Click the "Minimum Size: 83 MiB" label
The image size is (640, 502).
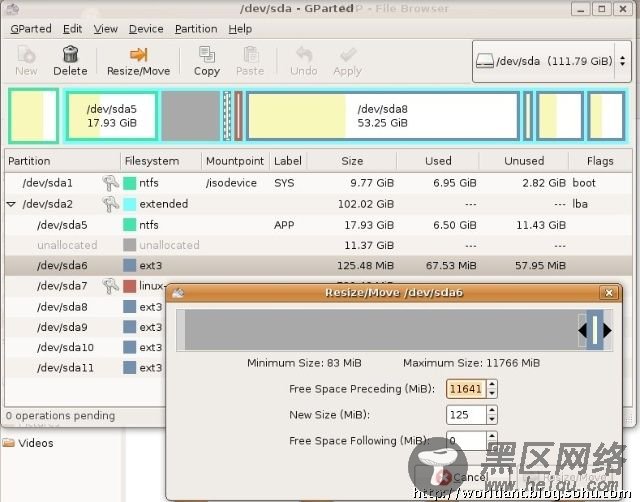point(304,363)
